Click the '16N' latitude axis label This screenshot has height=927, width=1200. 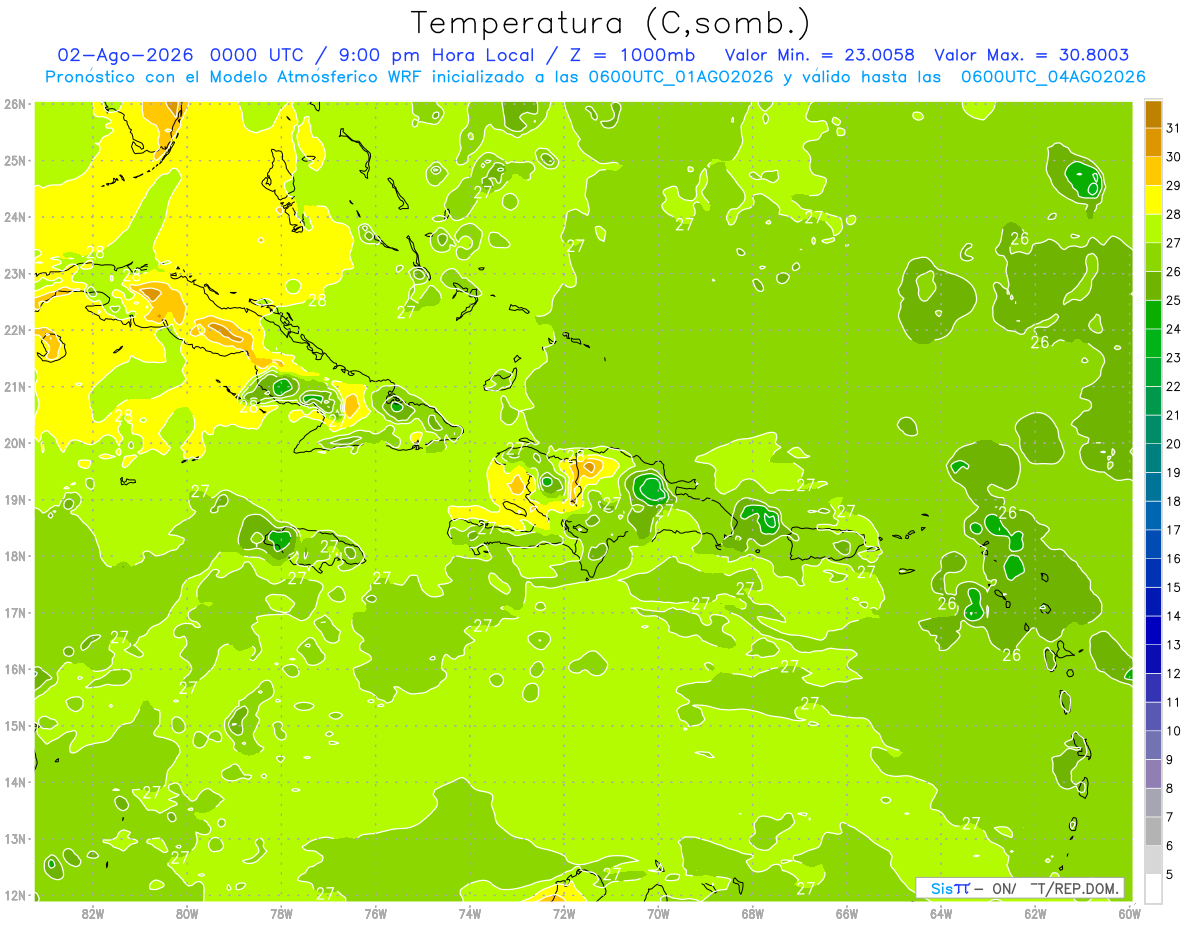(15, 669)
